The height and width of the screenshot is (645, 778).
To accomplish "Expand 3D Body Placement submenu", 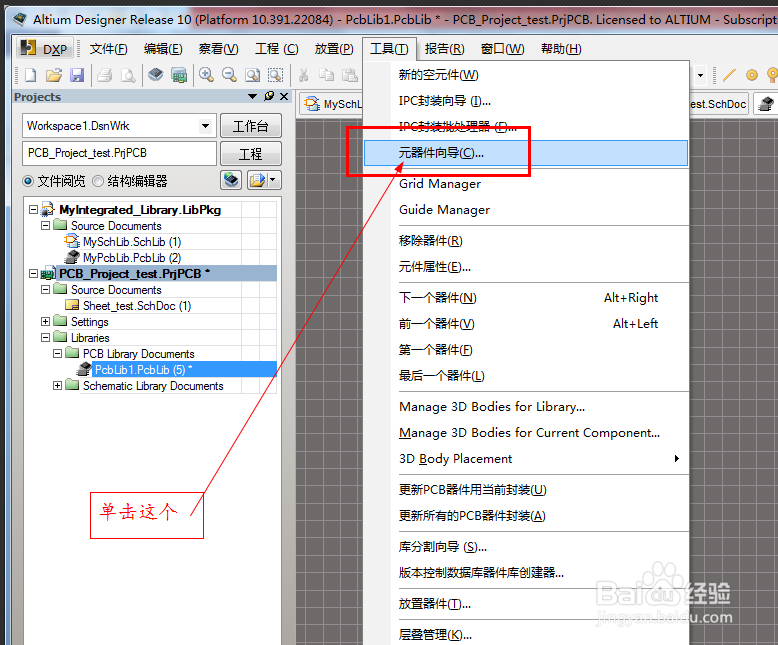I will pos(526,459).
